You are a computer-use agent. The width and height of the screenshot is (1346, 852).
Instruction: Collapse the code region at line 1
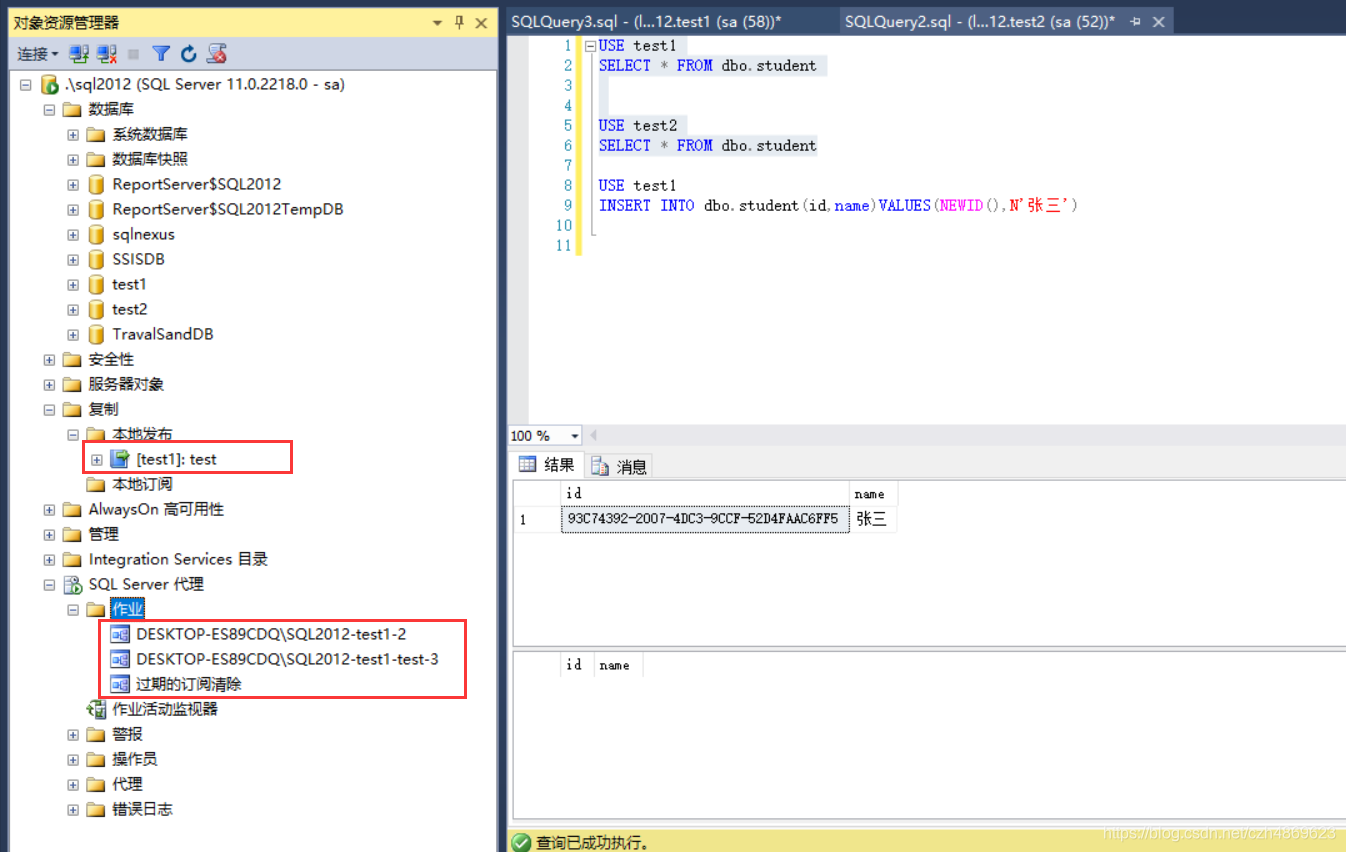click(x=590, y=46)
